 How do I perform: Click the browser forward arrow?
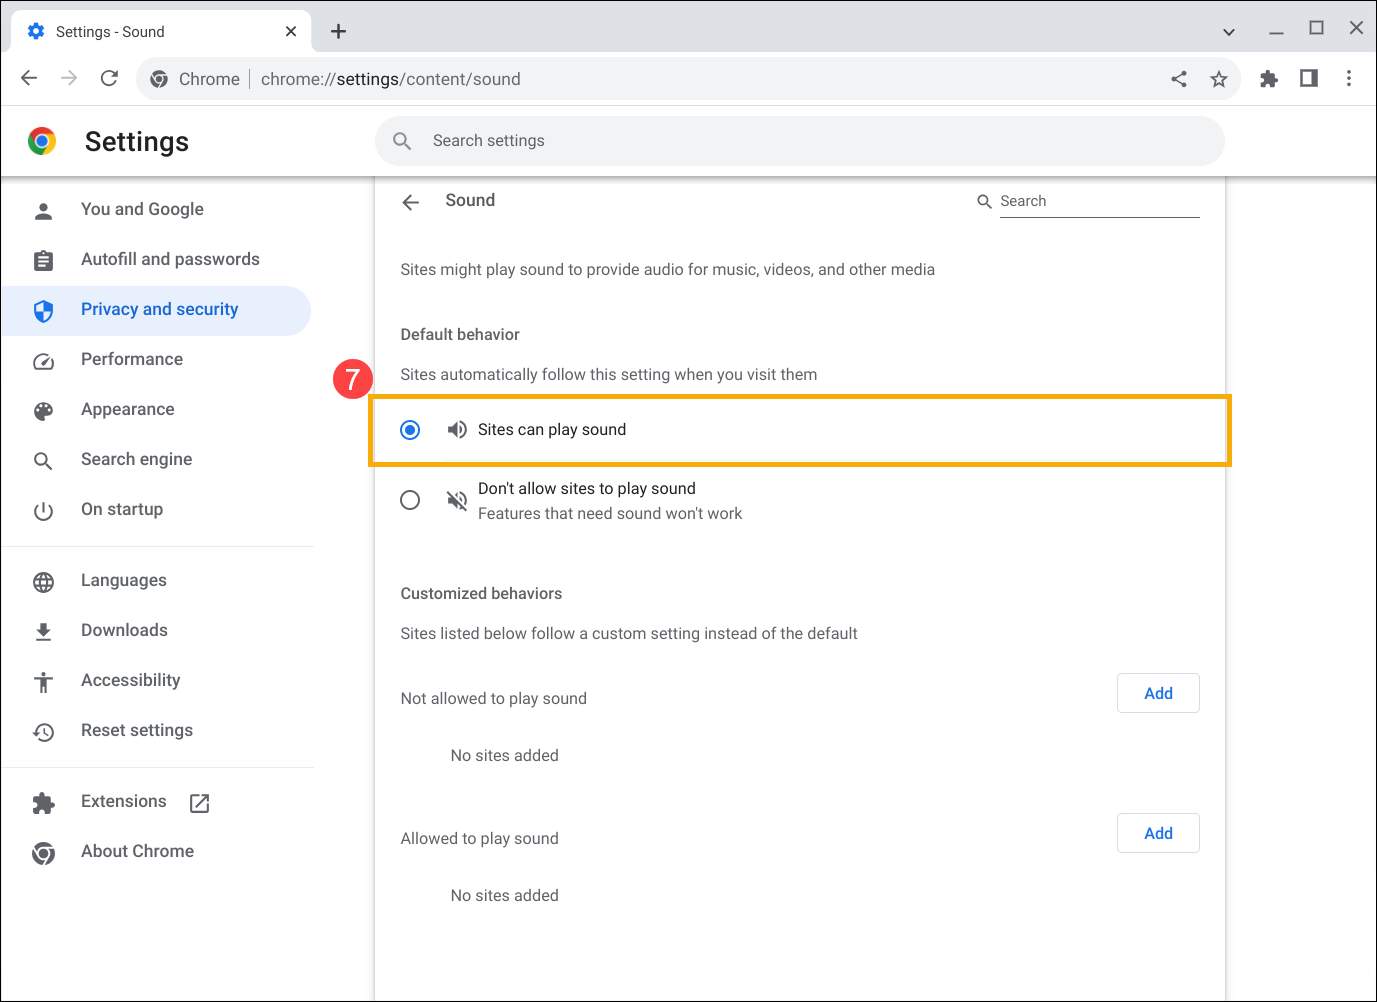pos(69,78)
